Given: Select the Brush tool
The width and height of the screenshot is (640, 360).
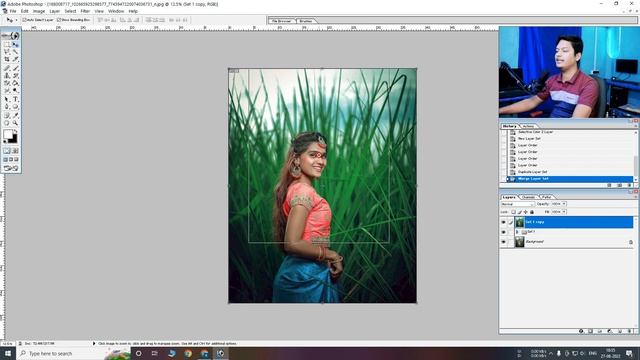Looking at the screenshot, I should click(15, 68).
